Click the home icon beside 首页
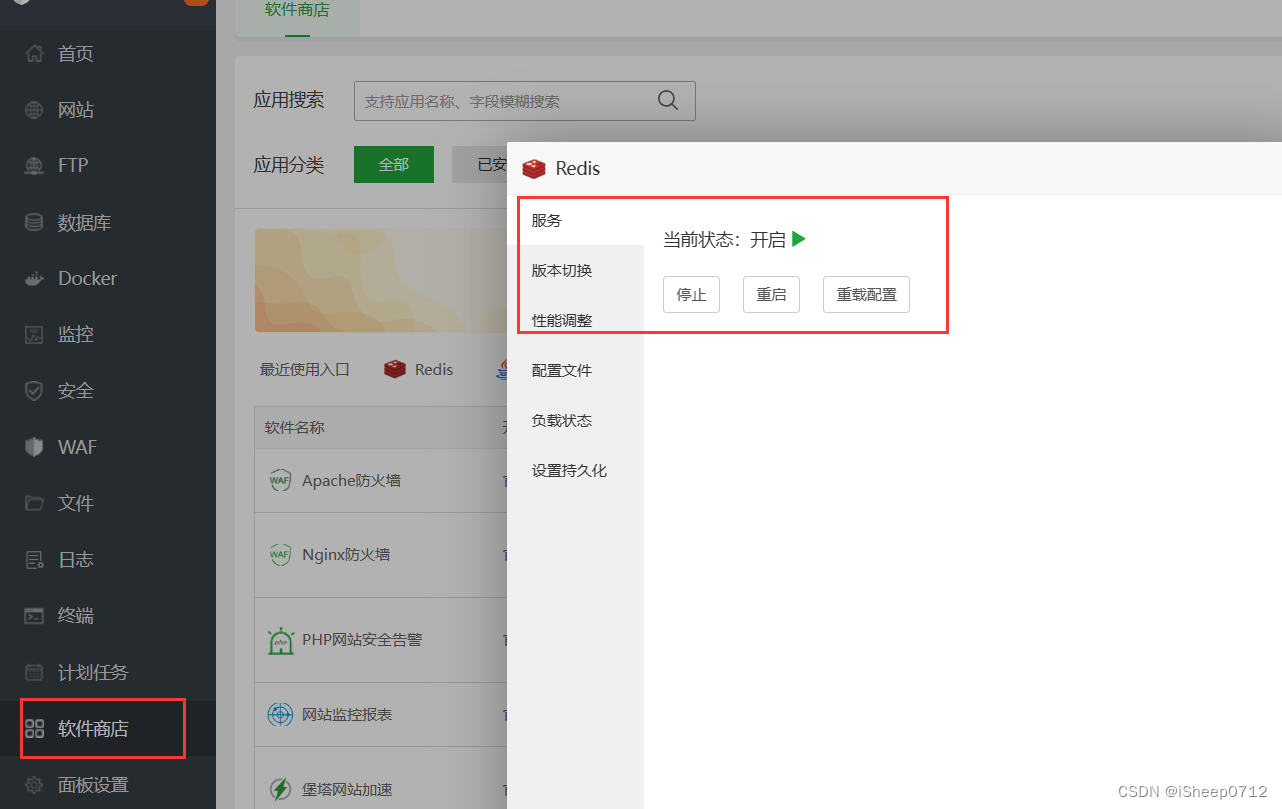 tap(35, 53)
